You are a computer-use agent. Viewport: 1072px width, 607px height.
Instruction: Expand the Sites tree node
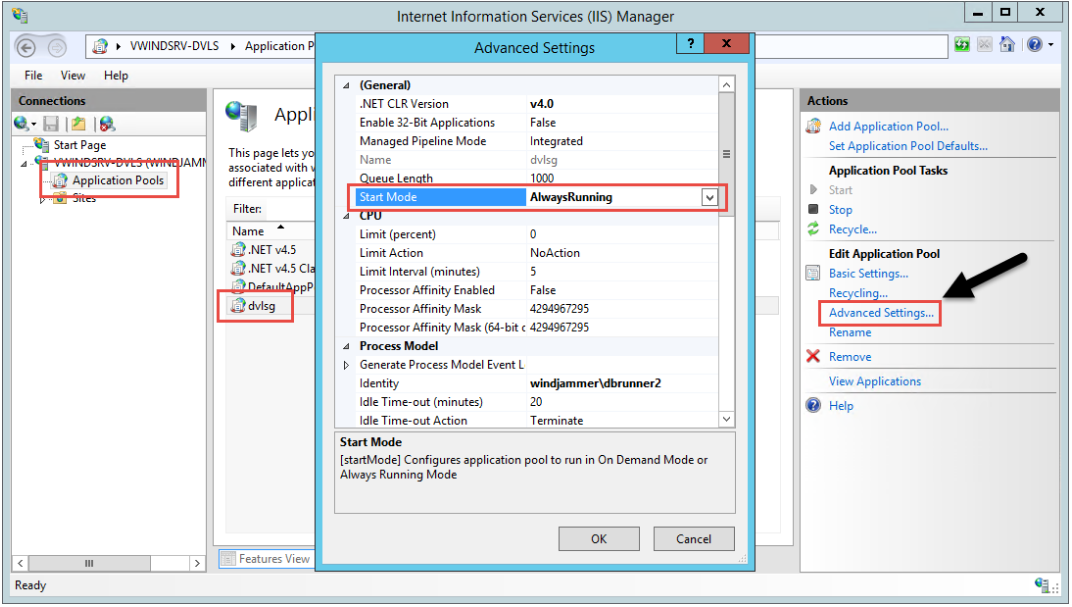pyautogui.click(x=42, y=199)
